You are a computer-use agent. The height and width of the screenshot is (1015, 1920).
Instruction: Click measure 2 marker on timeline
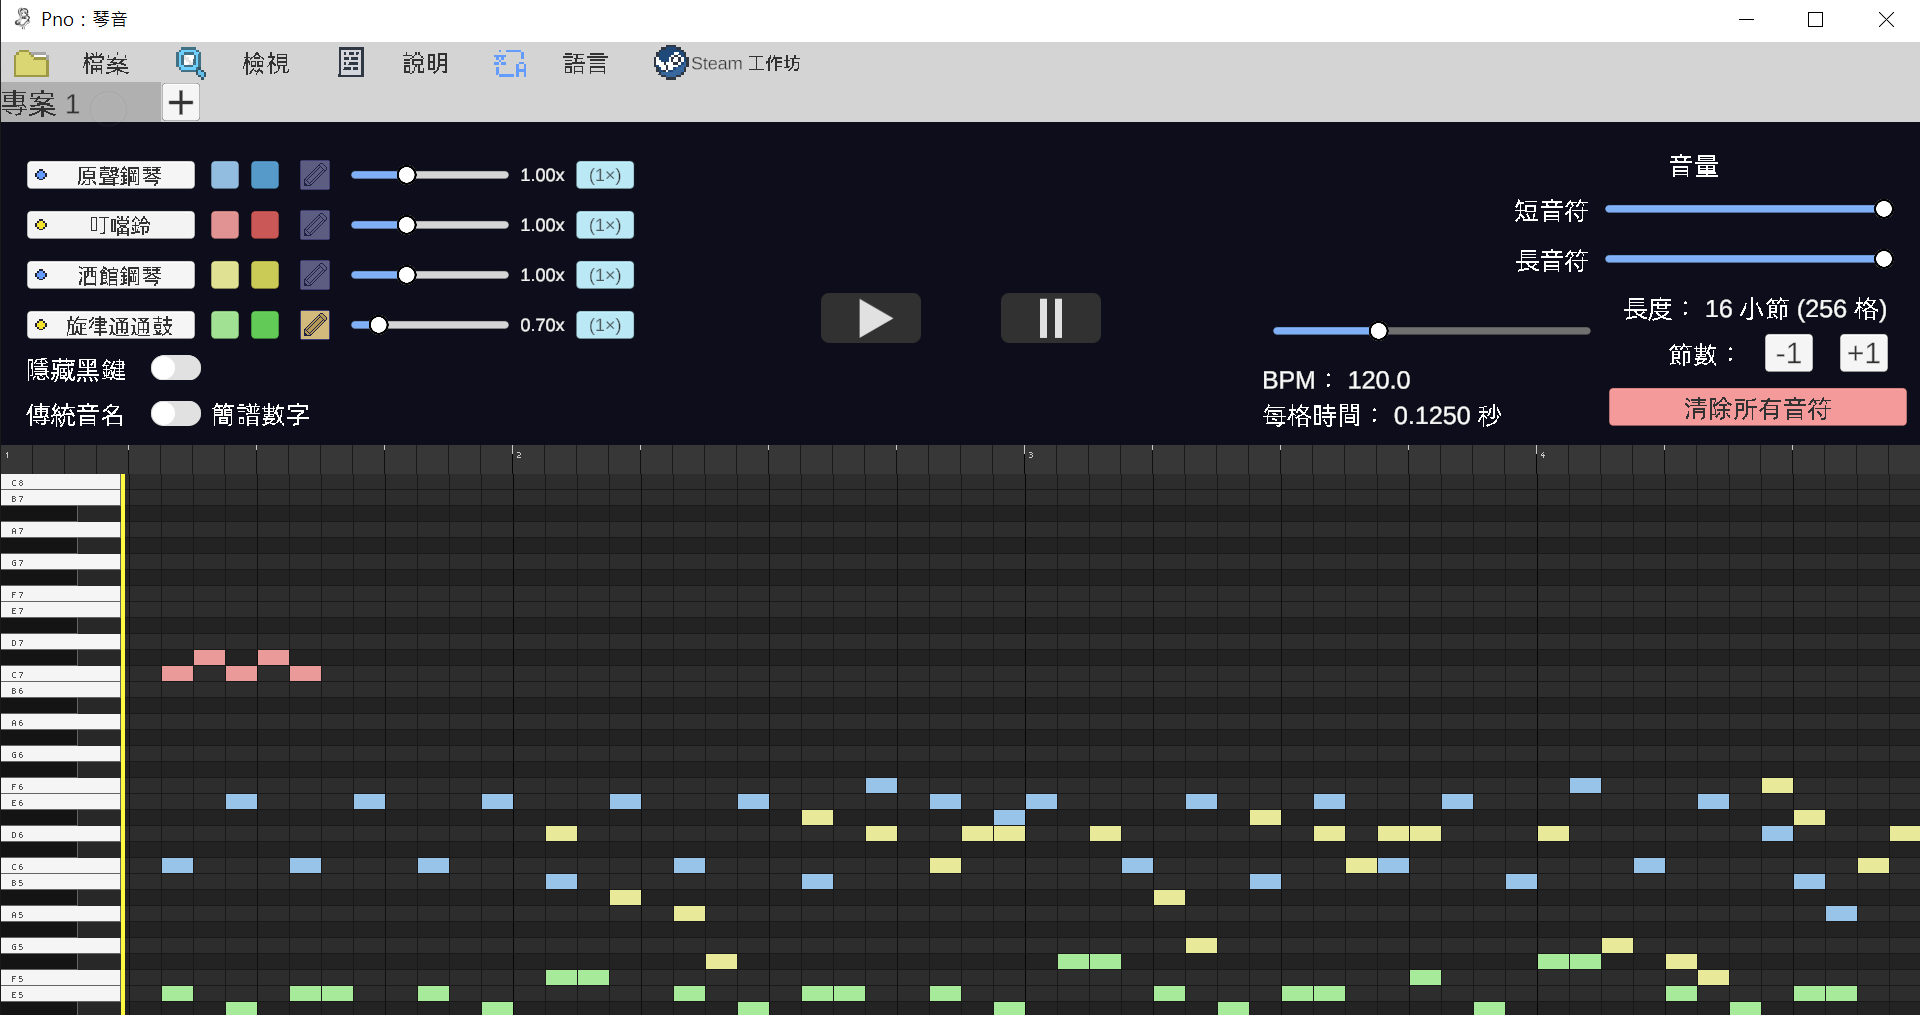click(x=518, y=455)
